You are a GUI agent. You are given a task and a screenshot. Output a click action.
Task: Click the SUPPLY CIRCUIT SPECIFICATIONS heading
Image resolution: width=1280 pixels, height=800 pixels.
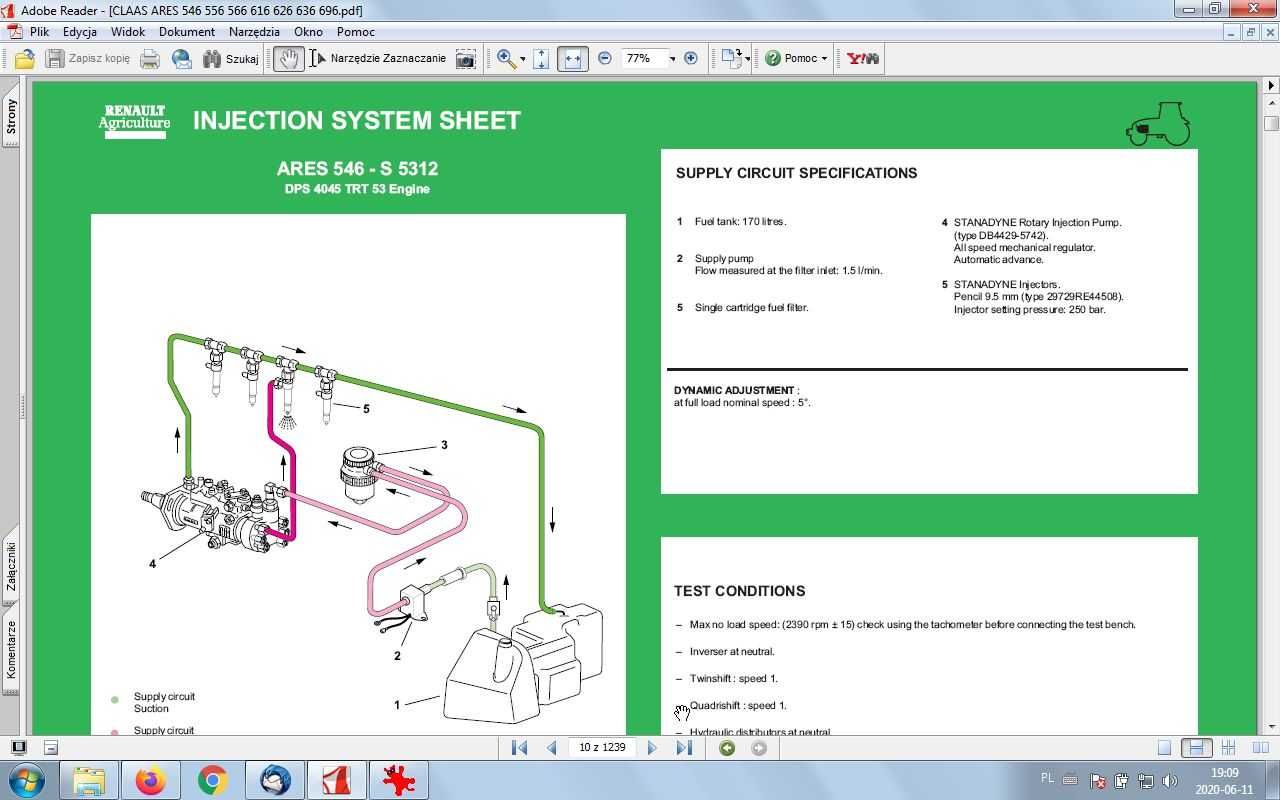pyautogui.click(x=796, y=173)
